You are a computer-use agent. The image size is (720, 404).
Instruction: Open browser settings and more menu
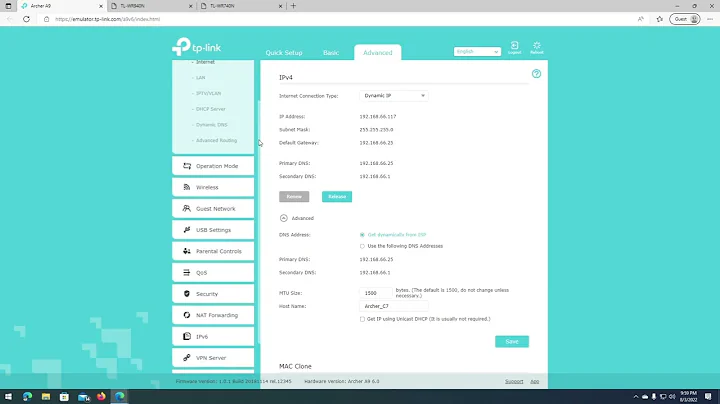(710, 19)
